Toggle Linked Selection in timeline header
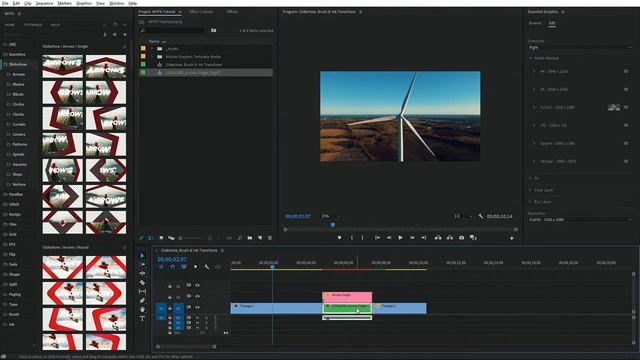The width and height of the screenshot is (640, 360). (x=184, y=267)
